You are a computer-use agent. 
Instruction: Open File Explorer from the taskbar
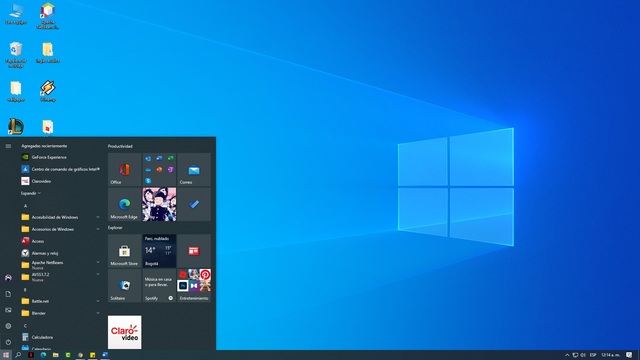(56, 355)
